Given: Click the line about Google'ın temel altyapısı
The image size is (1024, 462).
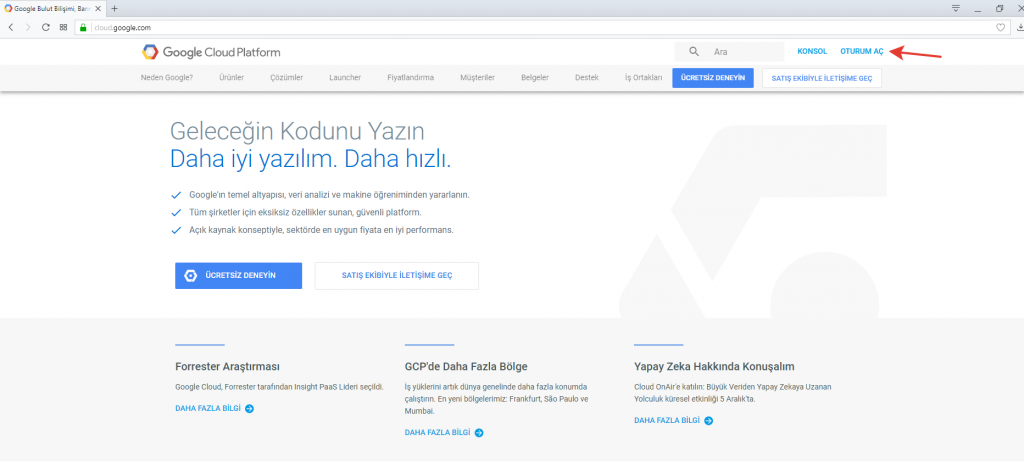Looking at the screenshot, I should coord(329,195).
